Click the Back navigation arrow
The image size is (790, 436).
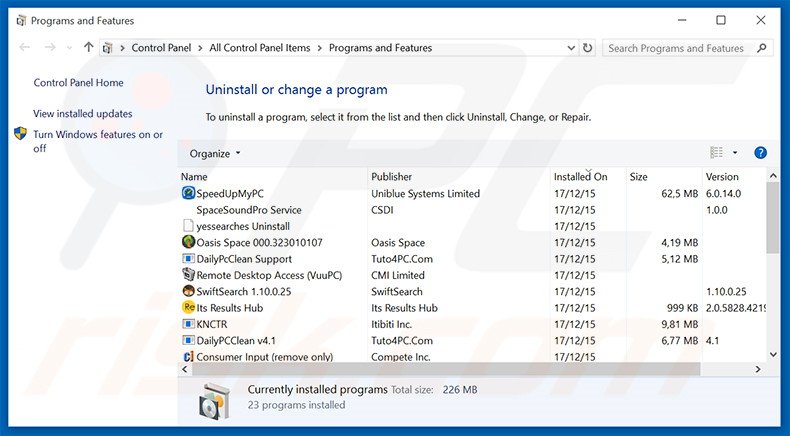pyautogui.click(x=24, y=47)
